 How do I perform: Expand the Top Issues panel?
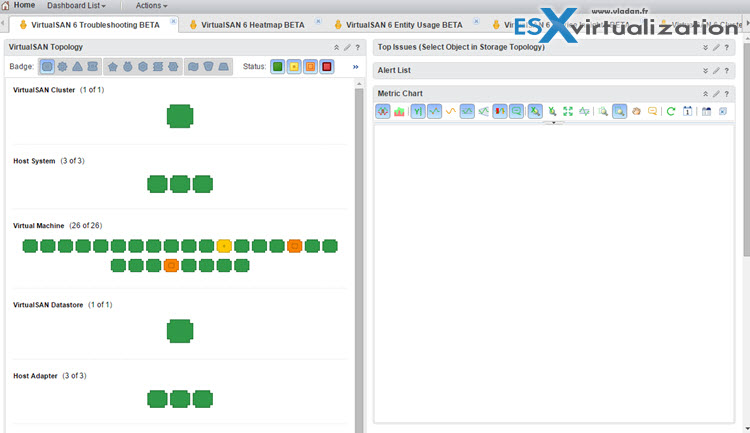click(x=706, y=47)
